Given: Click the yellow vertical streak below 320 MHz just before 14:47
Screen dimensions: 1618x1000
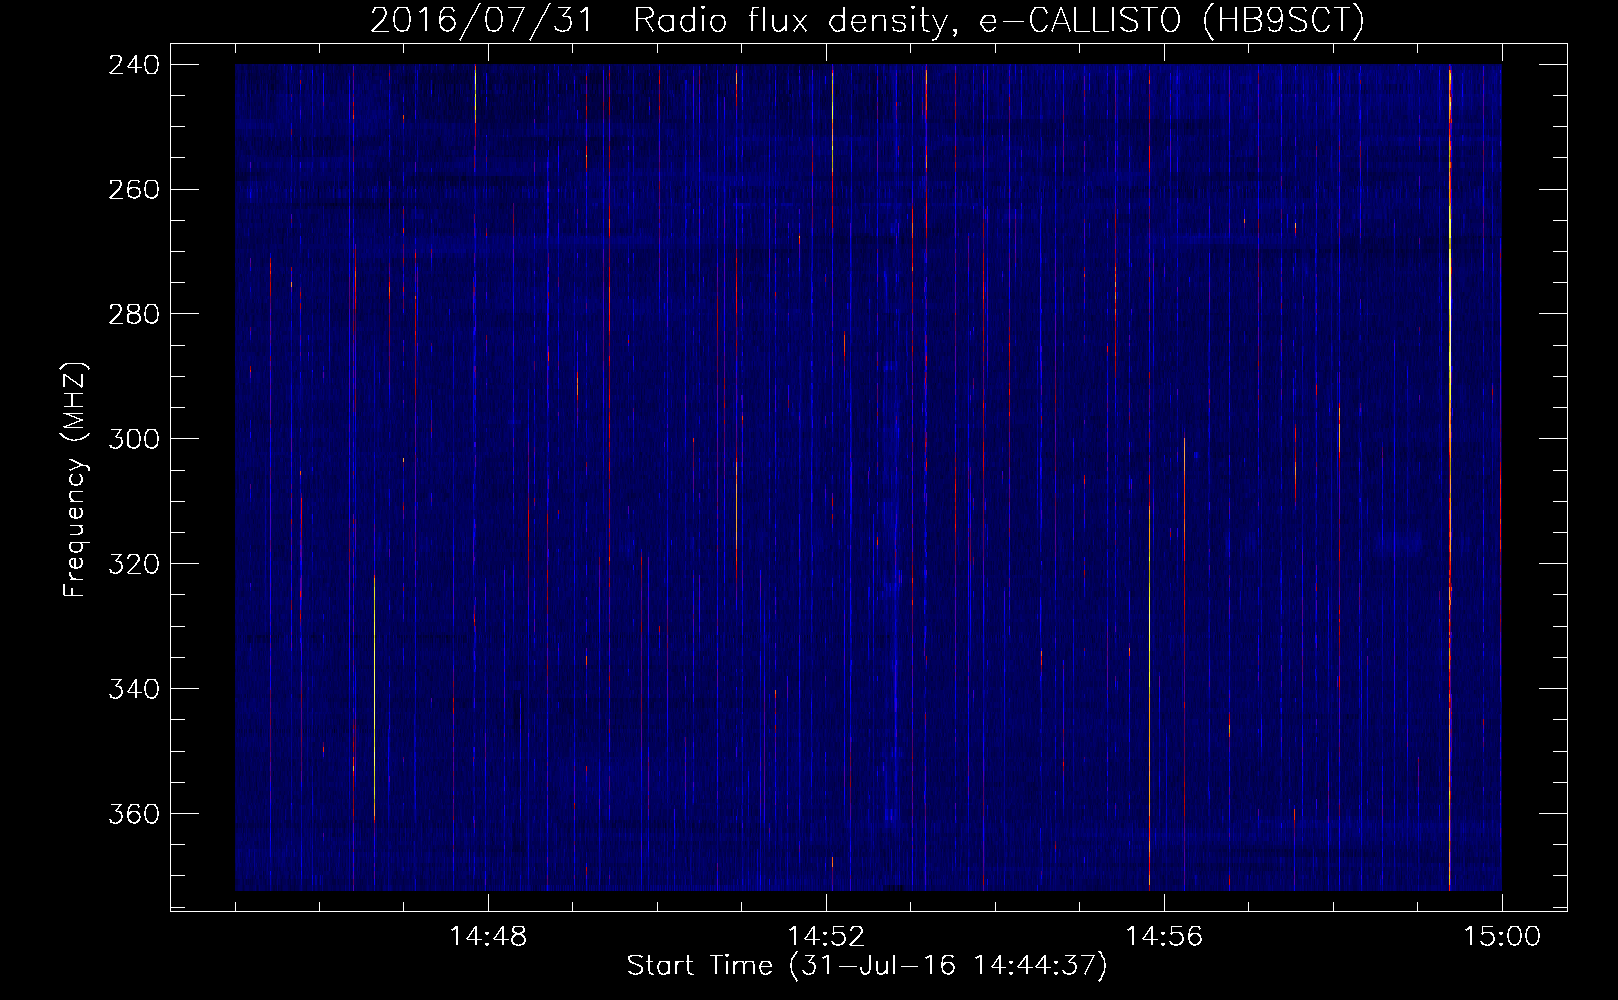Looking at the screenshot, I should tap(374, 700).
